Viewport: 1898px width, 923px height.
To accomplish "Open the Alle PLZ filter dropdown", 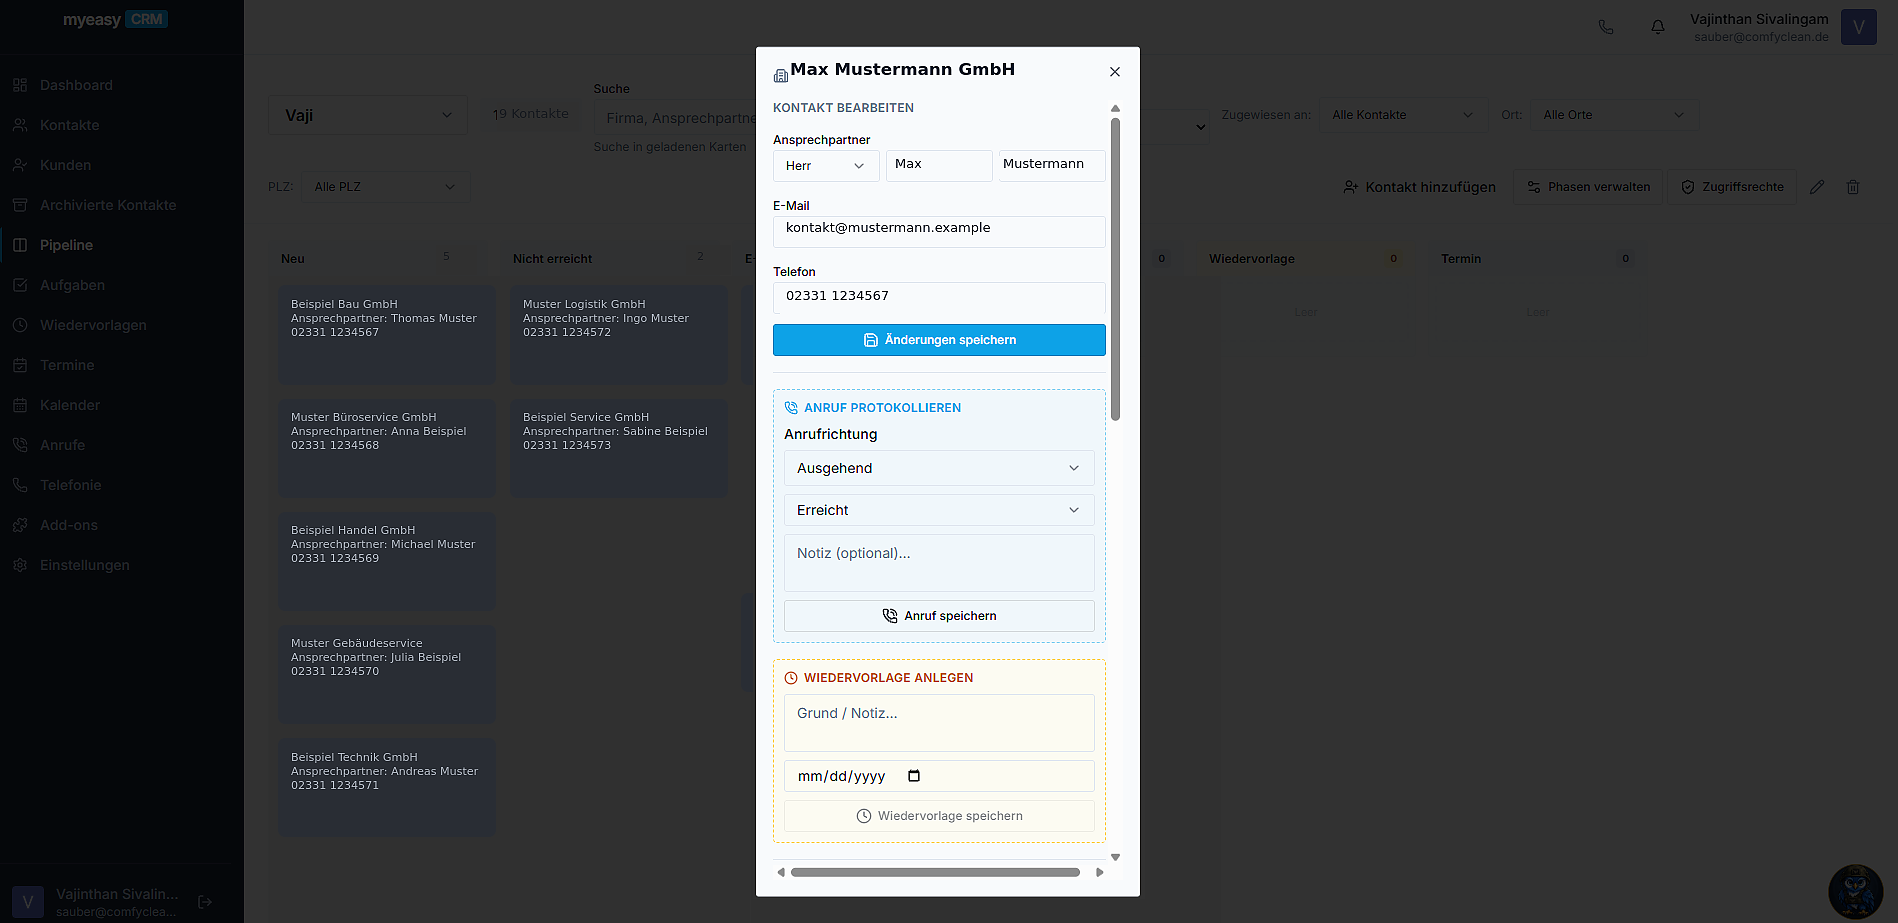I will pyautogui.click(x=385, y=187).
